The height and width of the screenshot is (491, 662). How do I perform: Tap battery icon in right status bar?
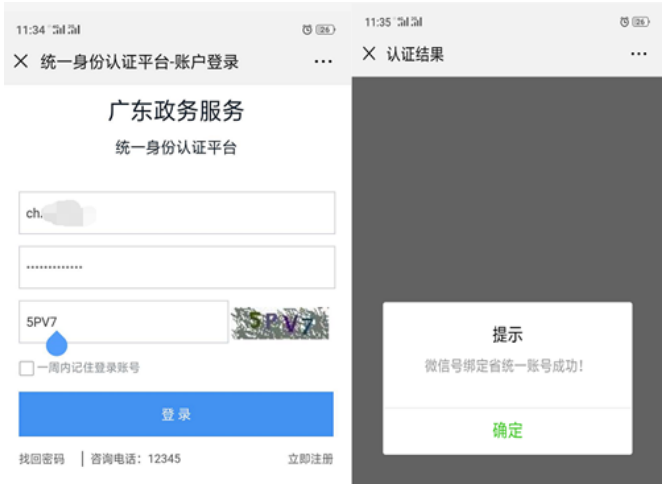pyautogui.click(x=640, y=22)
